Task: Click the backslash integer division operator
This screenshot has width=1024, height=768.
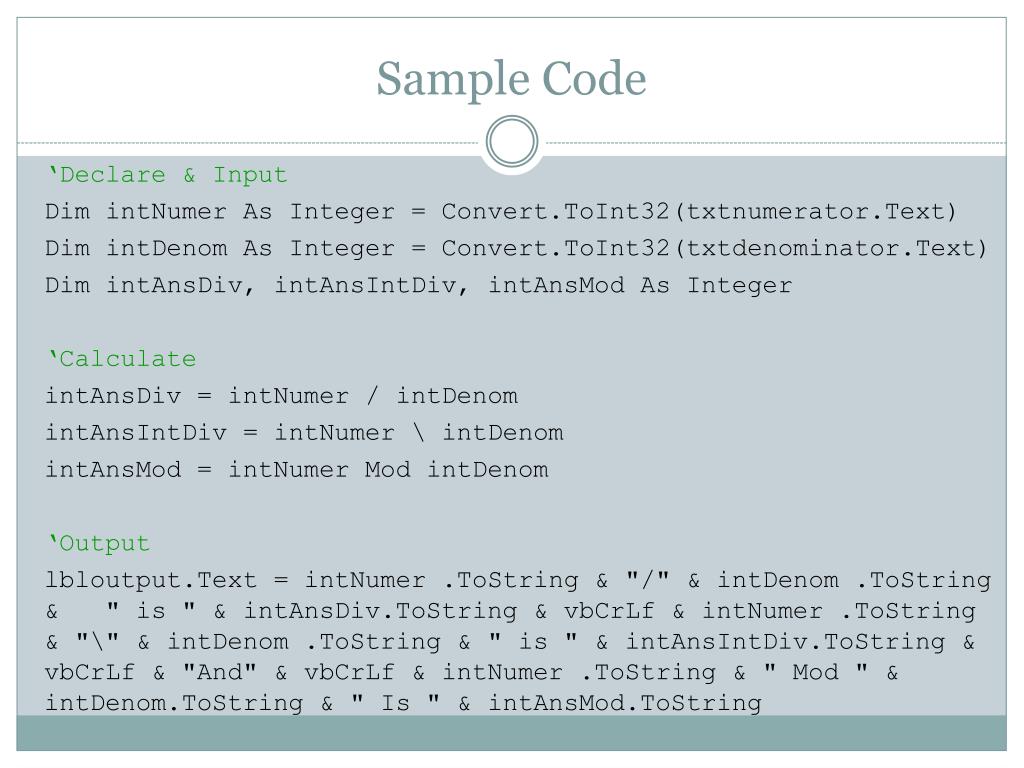Action: [419, 432]
